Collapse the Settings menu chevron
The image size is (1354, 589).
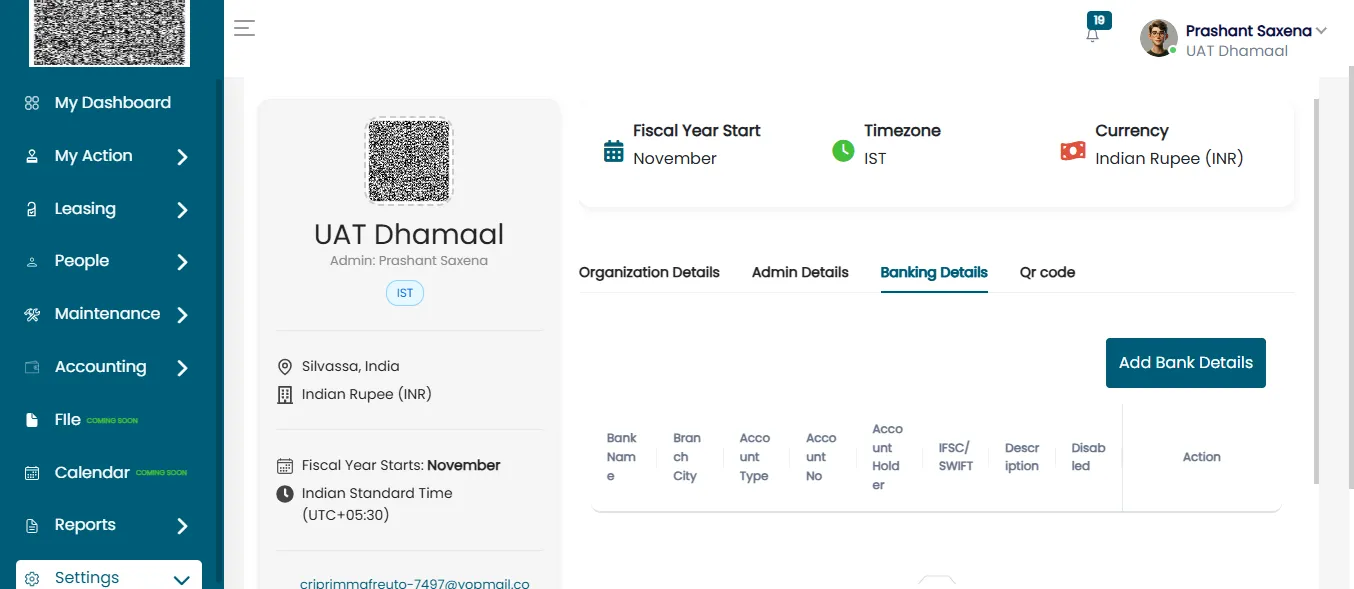182,580
